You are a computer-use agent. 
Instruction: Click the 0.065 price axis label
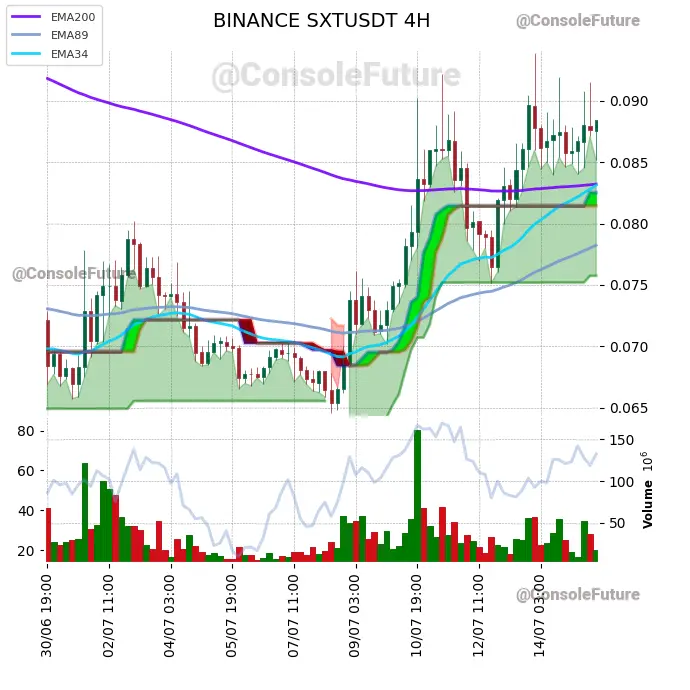click(629, 408)
